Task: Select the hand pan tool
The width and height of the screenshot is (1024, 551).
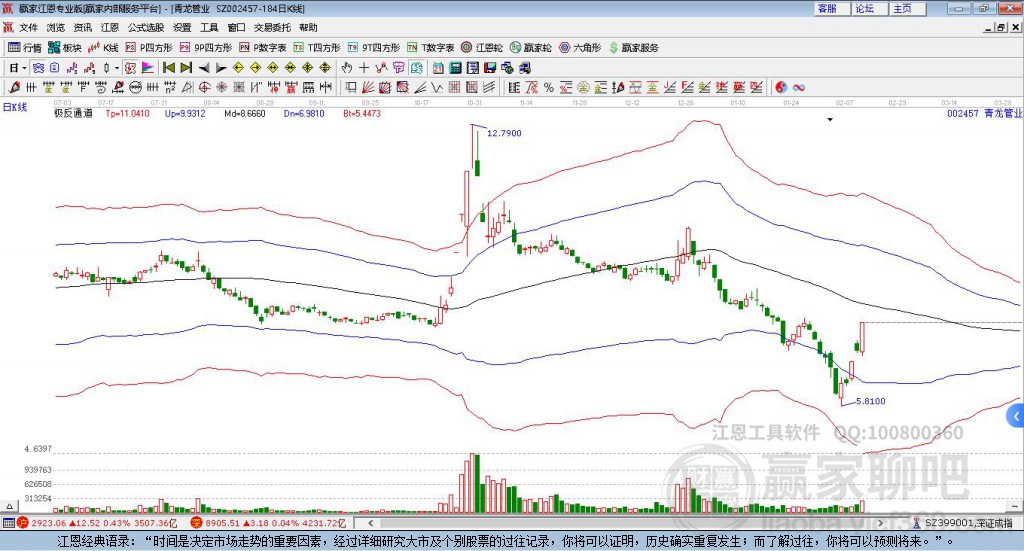Action: [x=347, y=68]
